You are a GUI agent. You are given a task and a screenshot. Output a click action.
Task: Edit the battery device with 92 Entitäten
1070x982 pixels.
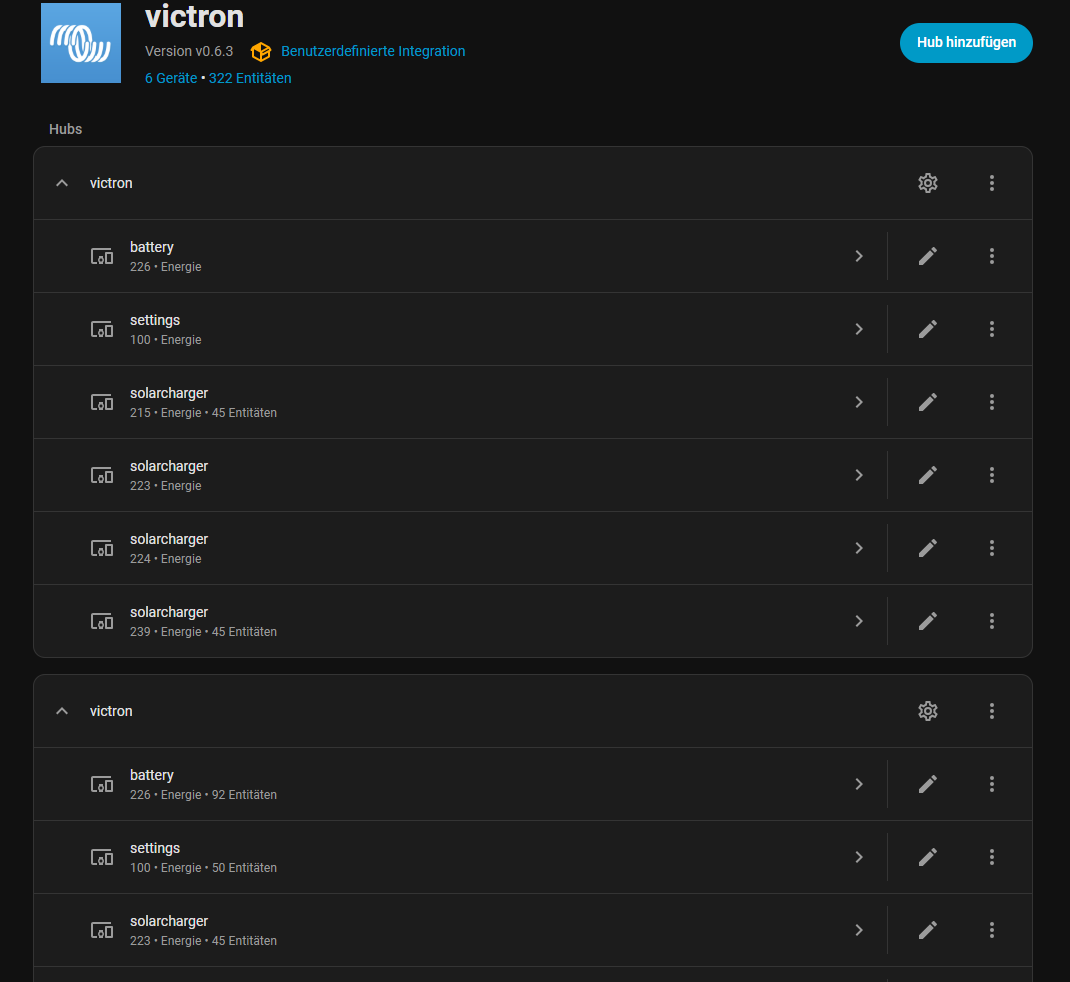click(927, 784)
